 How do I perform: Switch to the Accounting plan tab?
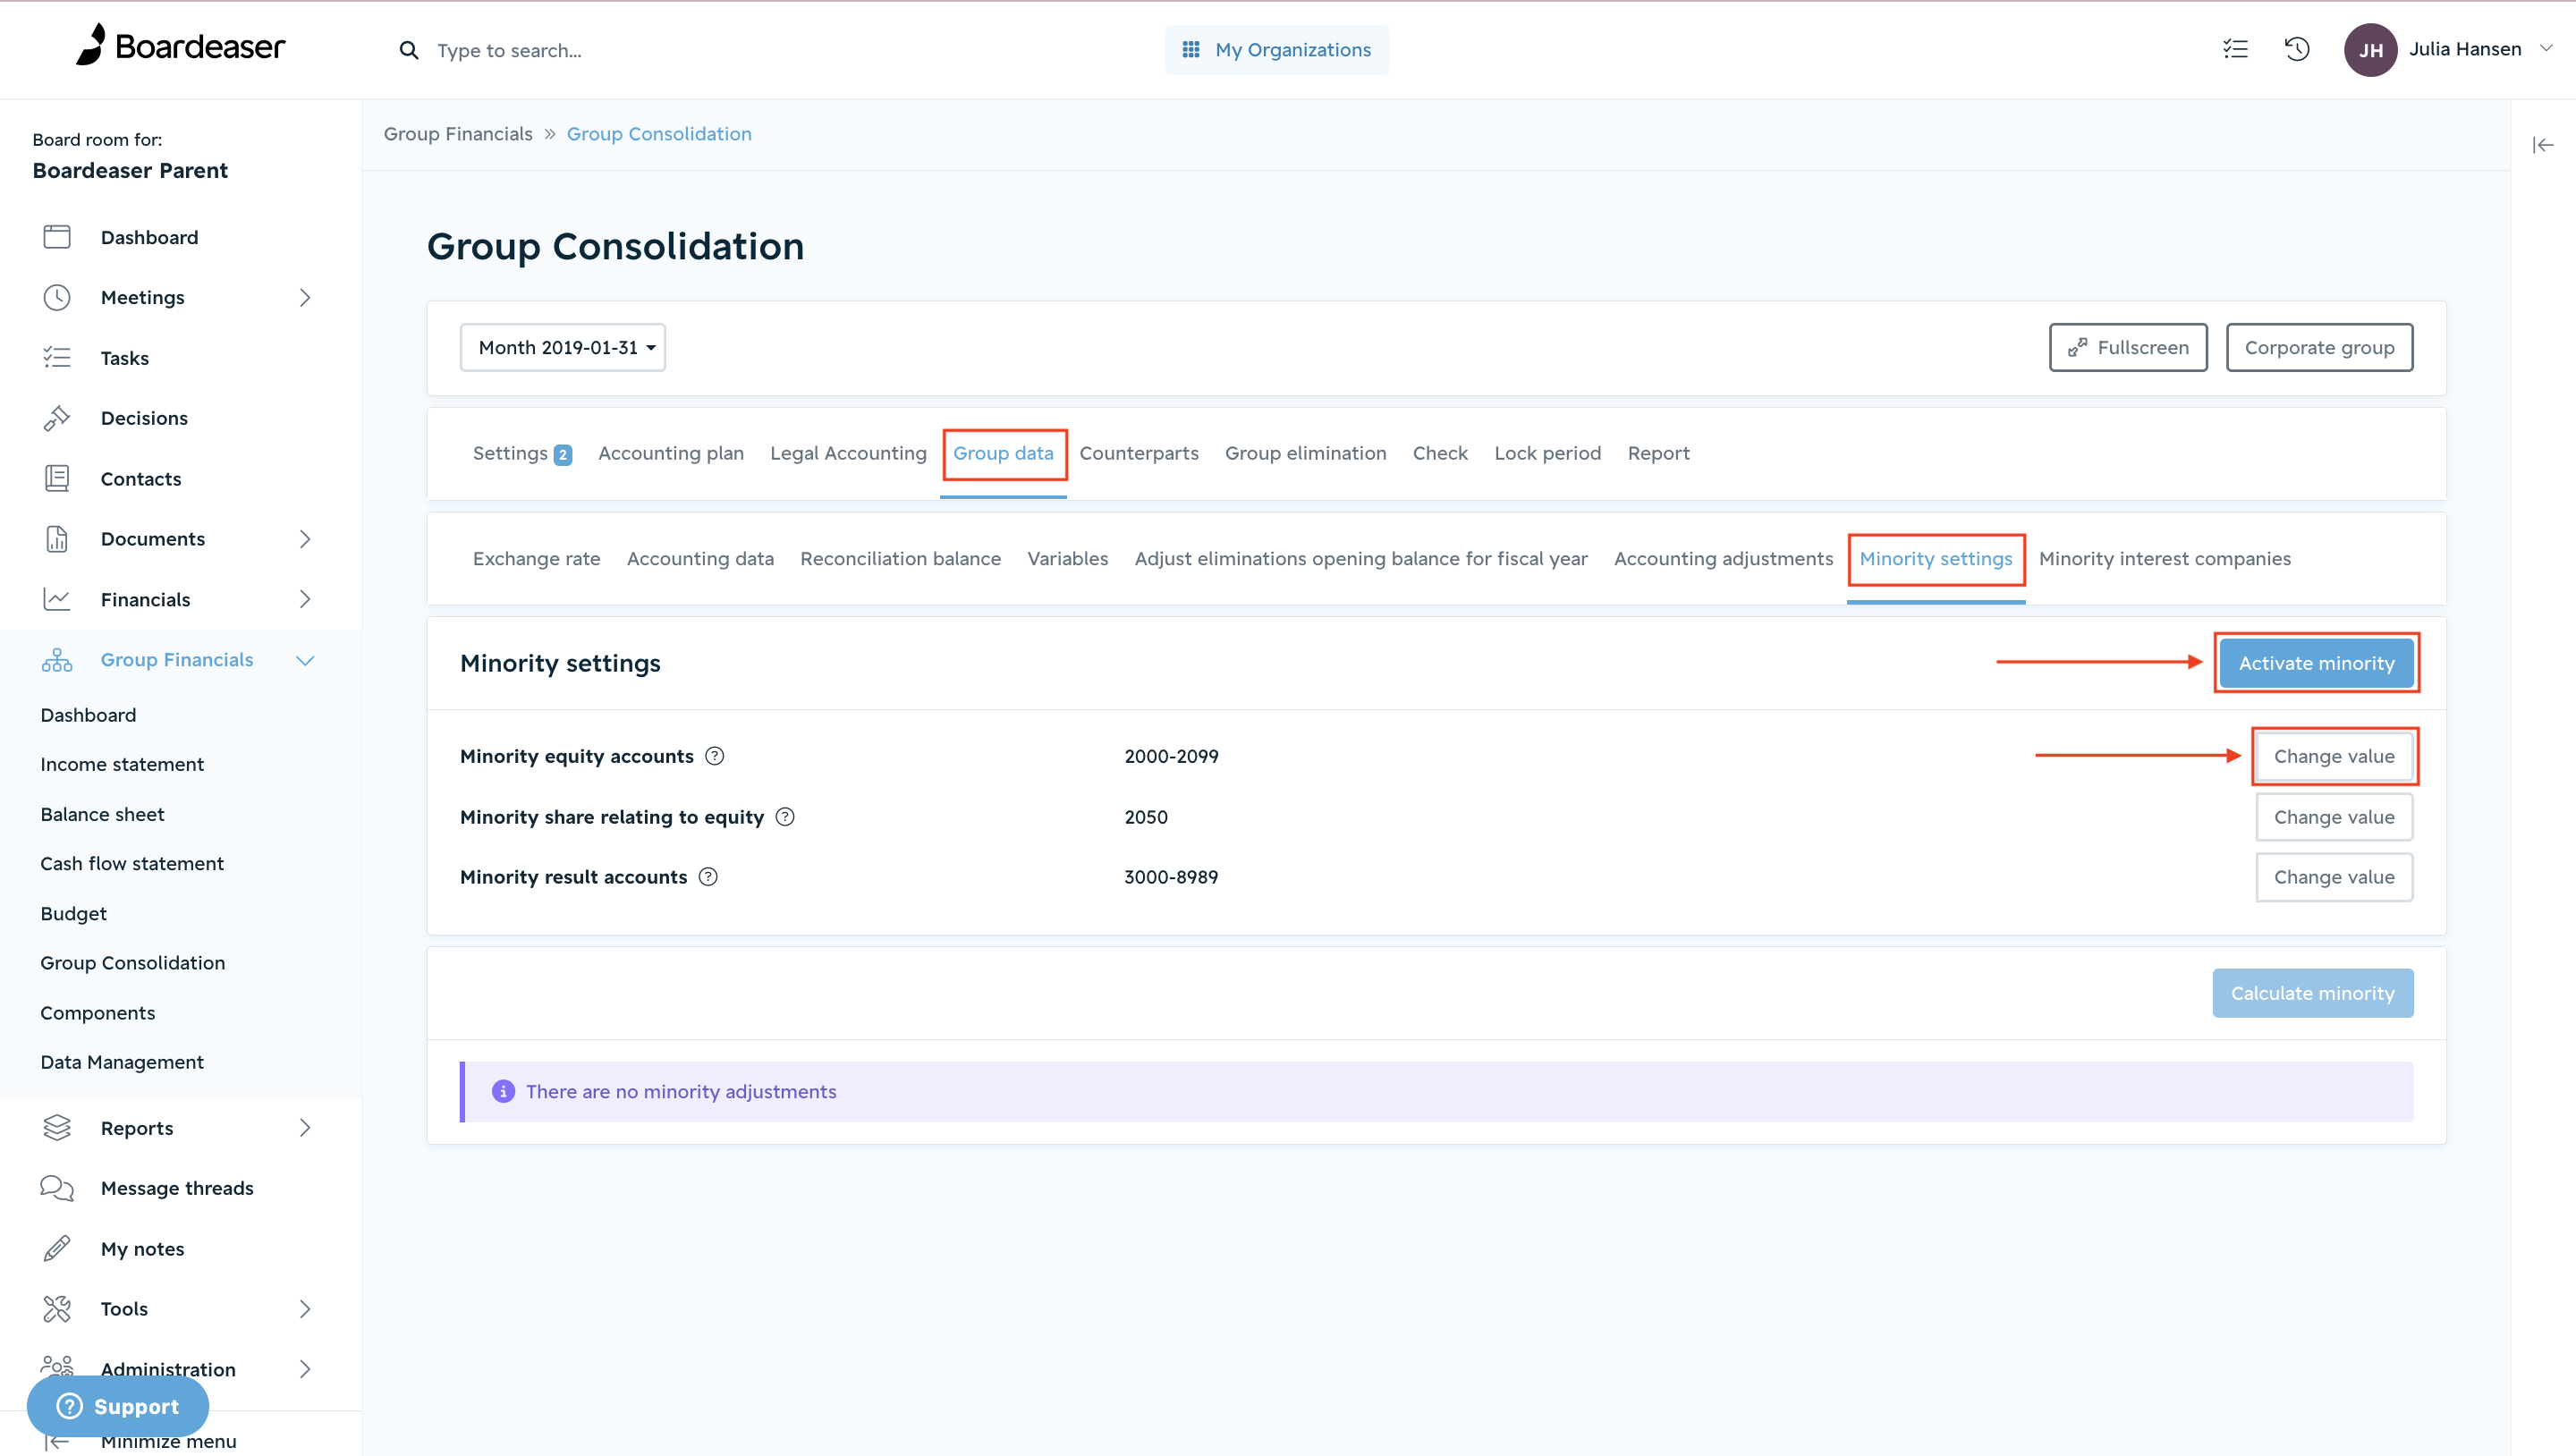[x=671, y=453]
